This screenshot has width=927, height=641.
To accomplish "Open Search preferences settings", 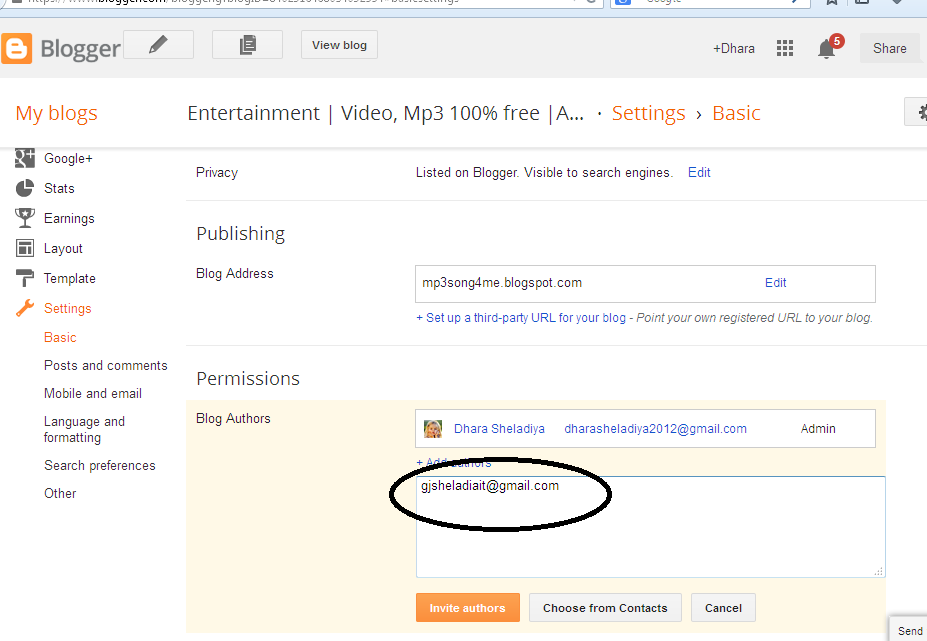I will tap(100, 465).
